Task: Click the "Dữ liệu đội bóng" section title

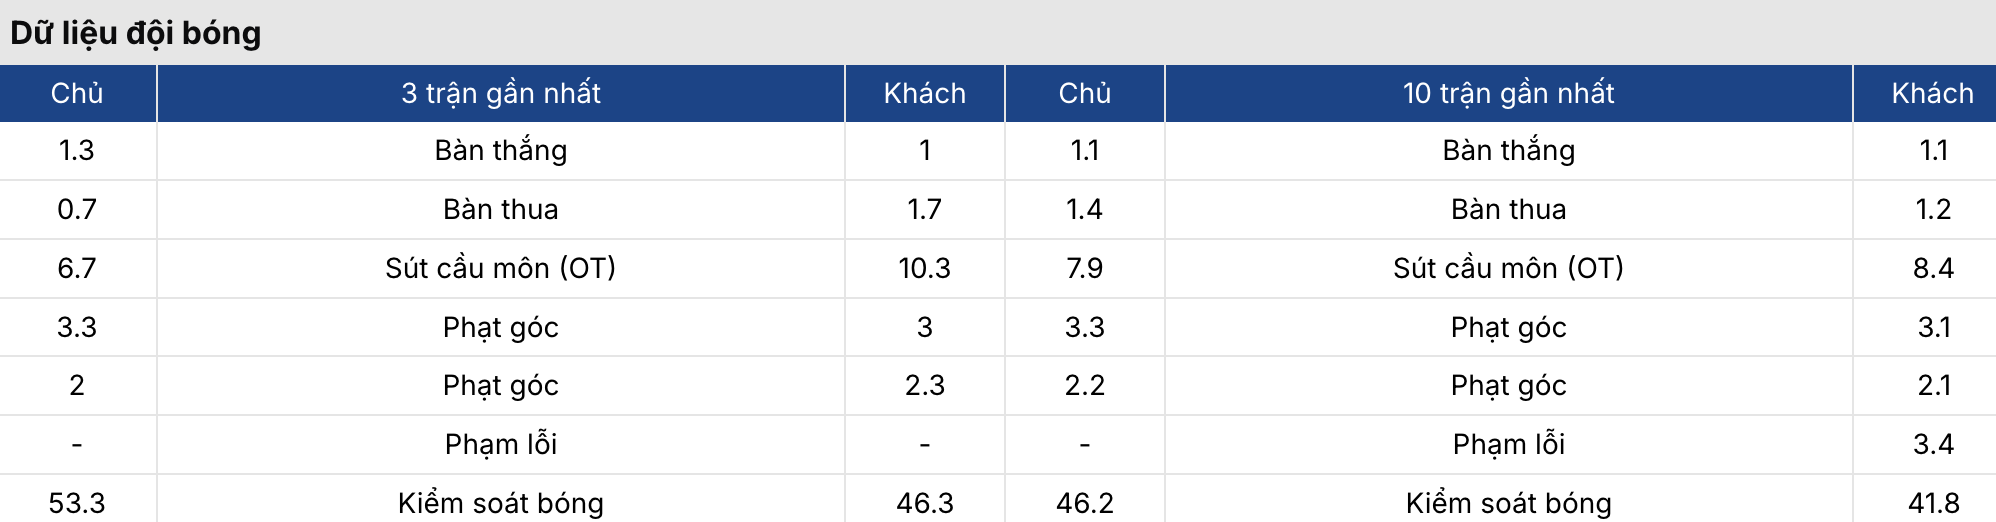Action: coord(136,33)
